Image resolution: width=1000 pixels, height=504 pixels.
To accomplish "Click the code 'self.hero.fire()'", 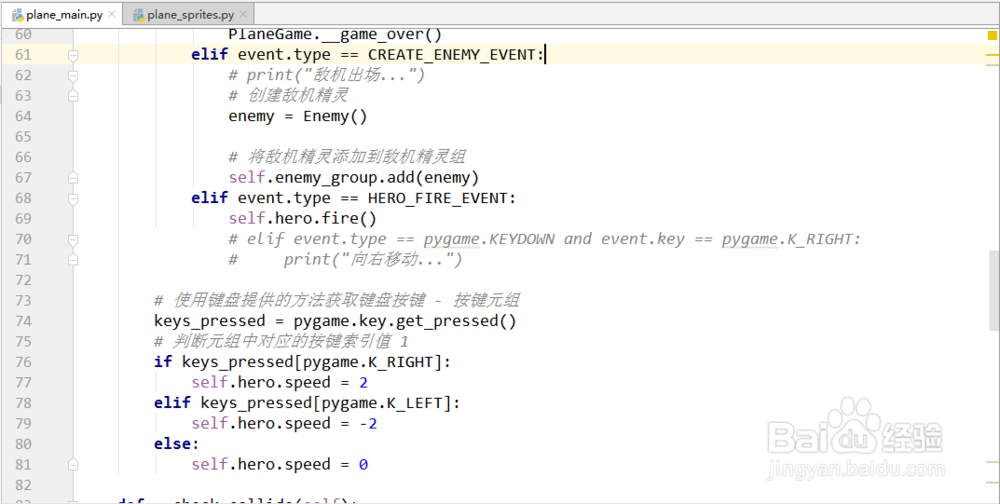I will point(302,219).
